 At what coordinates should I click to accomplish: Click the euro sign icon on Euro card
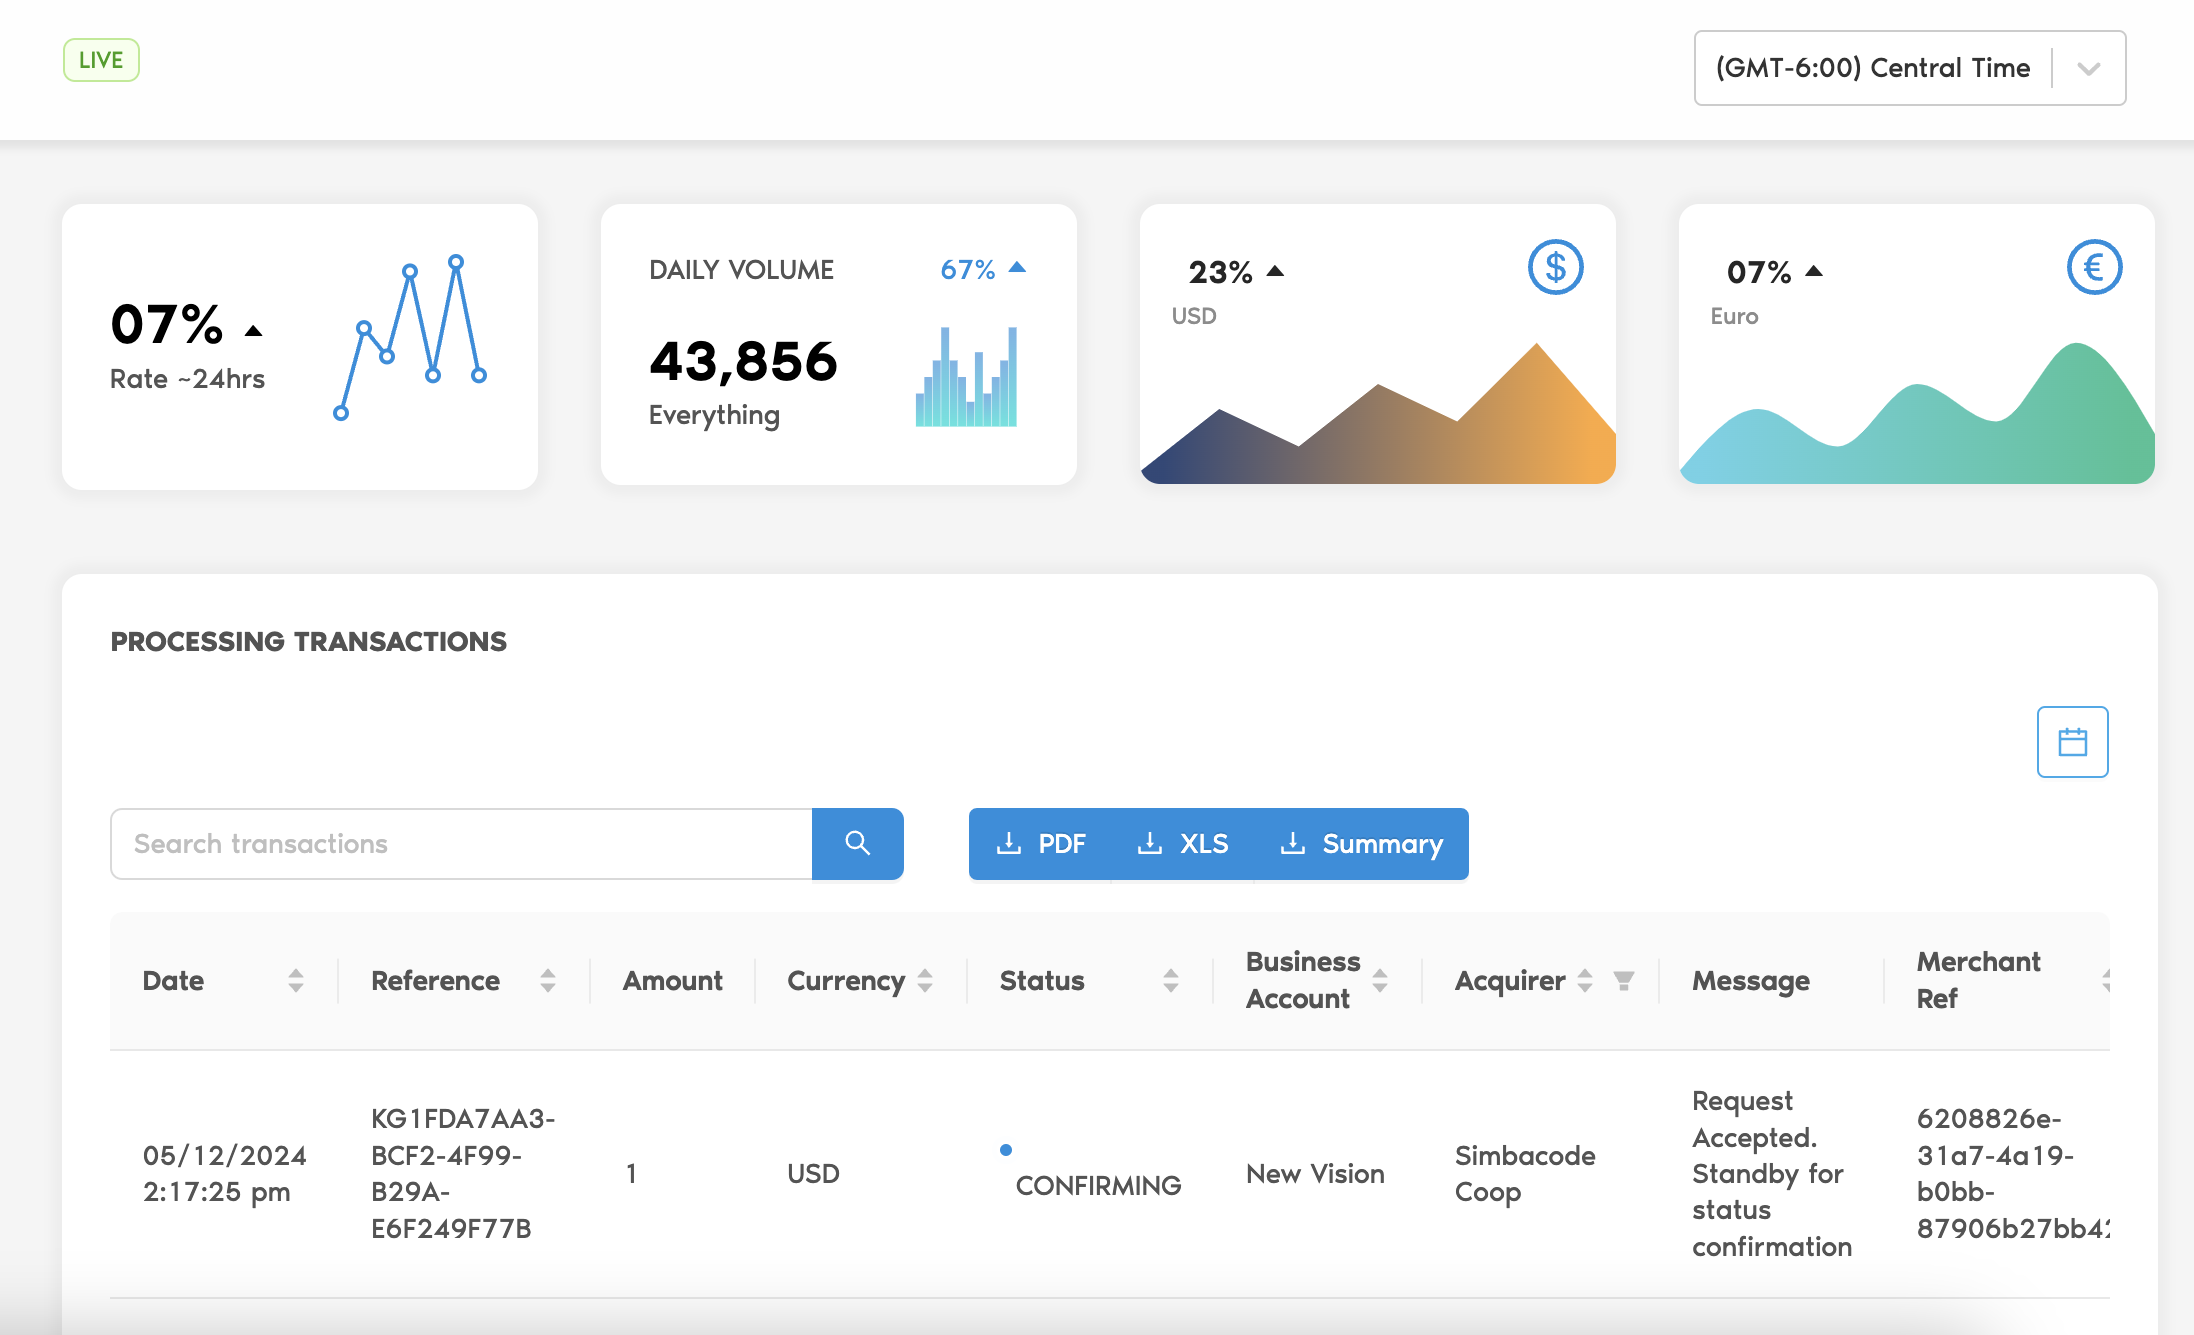tap(2094, 267)
